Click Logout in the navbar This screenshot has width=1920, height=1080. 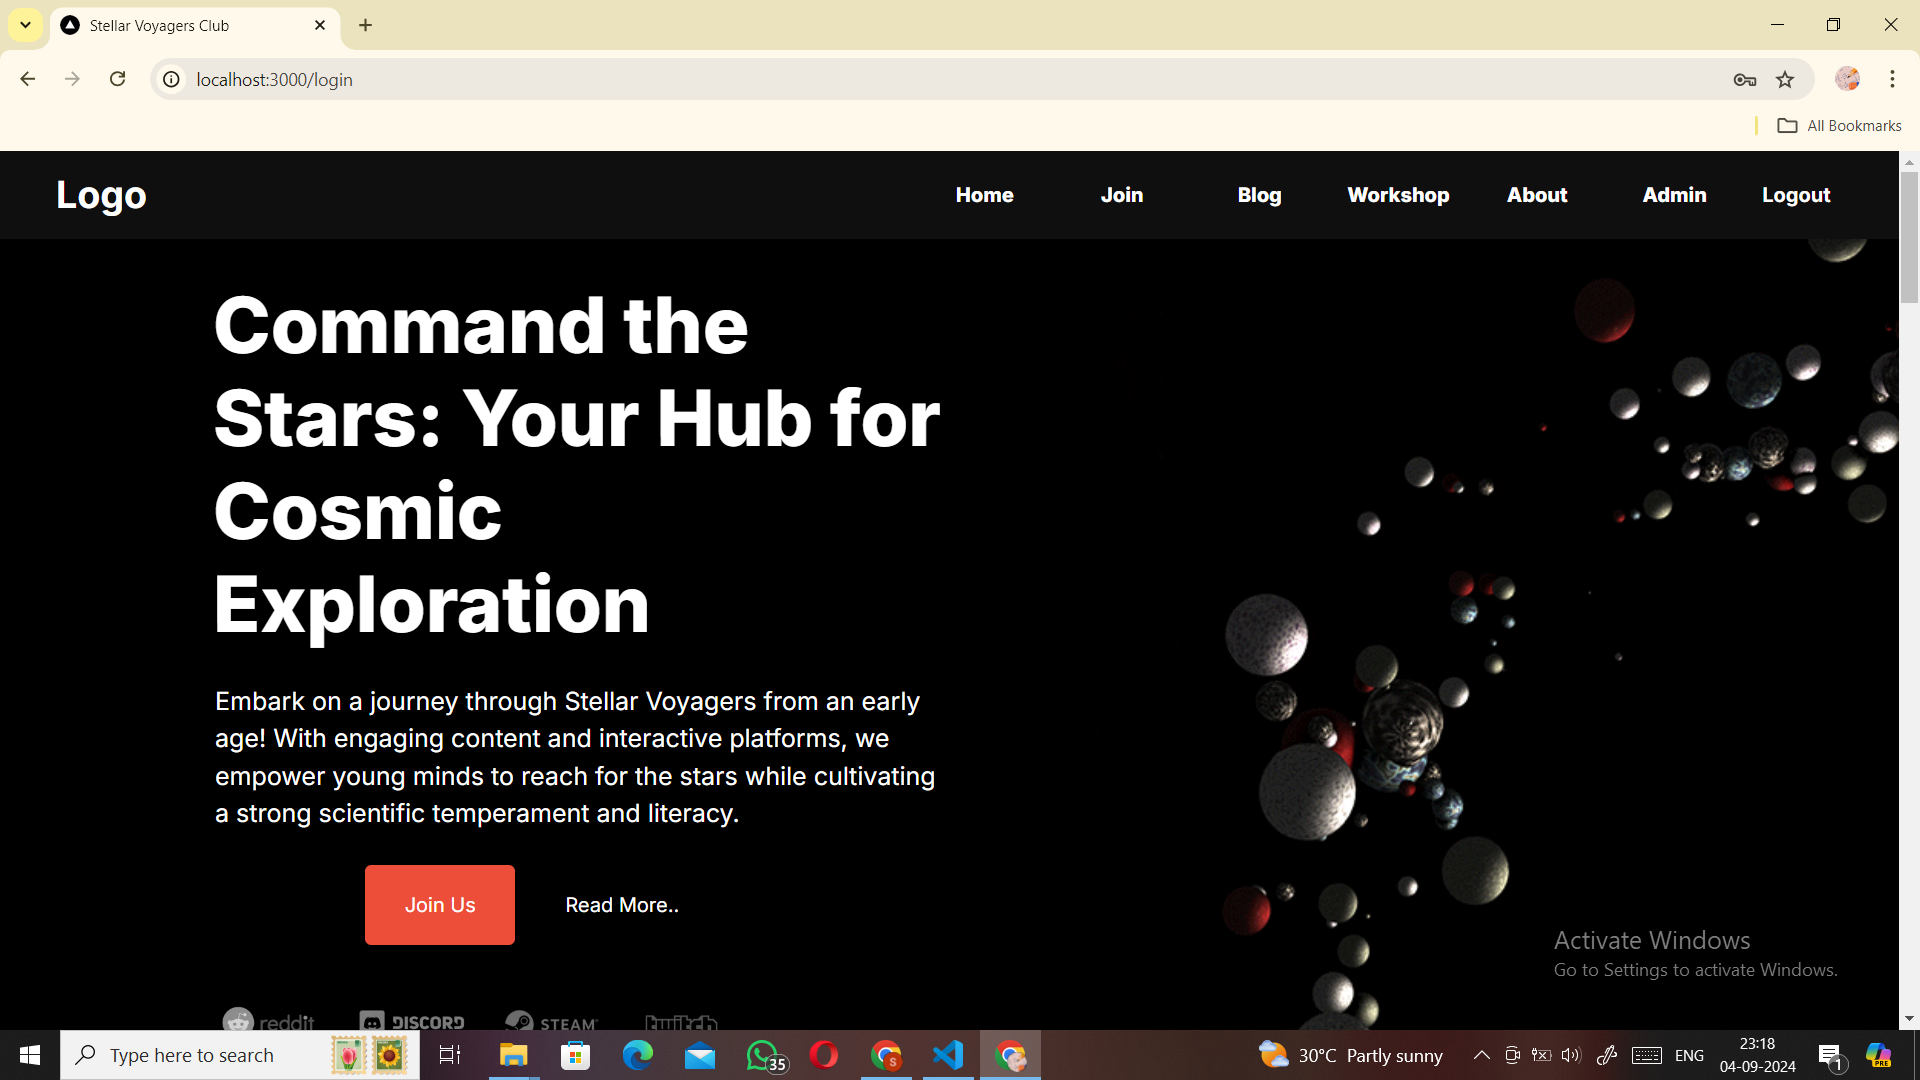point(1796,195)
